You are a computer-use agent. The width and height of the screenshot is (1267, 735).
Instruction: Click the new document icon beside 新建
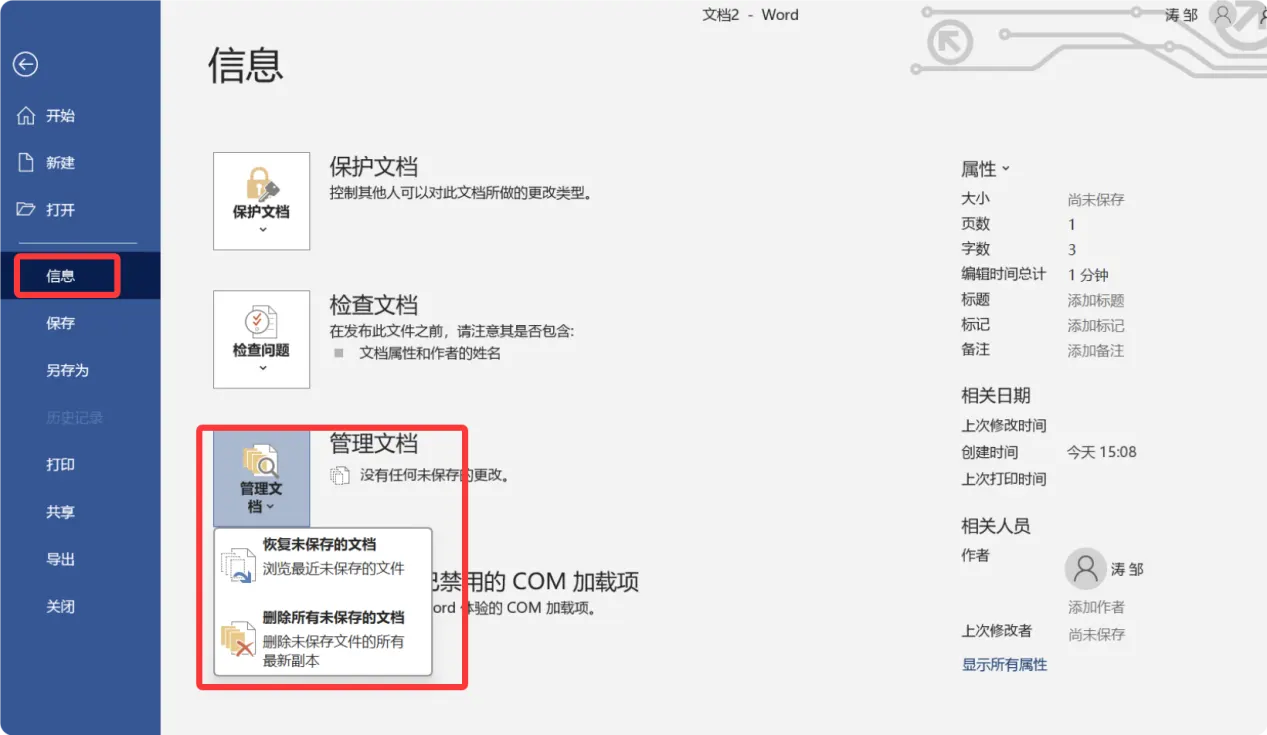tap(27, 162)
